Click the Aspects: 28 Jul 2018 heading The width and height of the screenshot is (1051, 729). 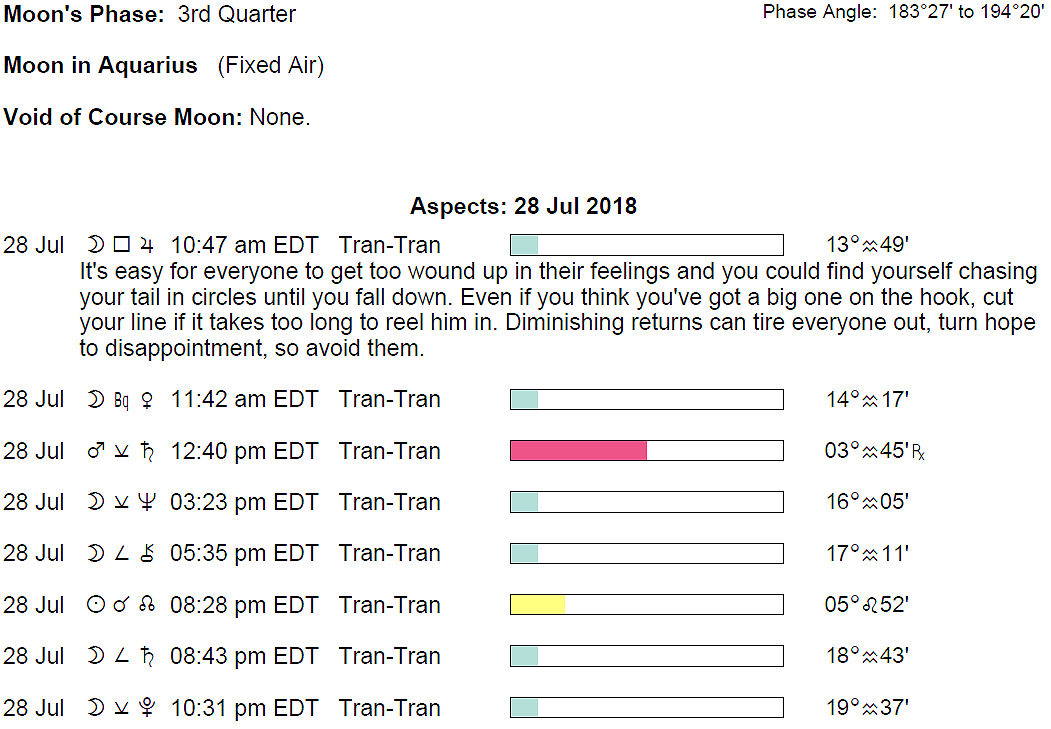click(x=523, y=207)
